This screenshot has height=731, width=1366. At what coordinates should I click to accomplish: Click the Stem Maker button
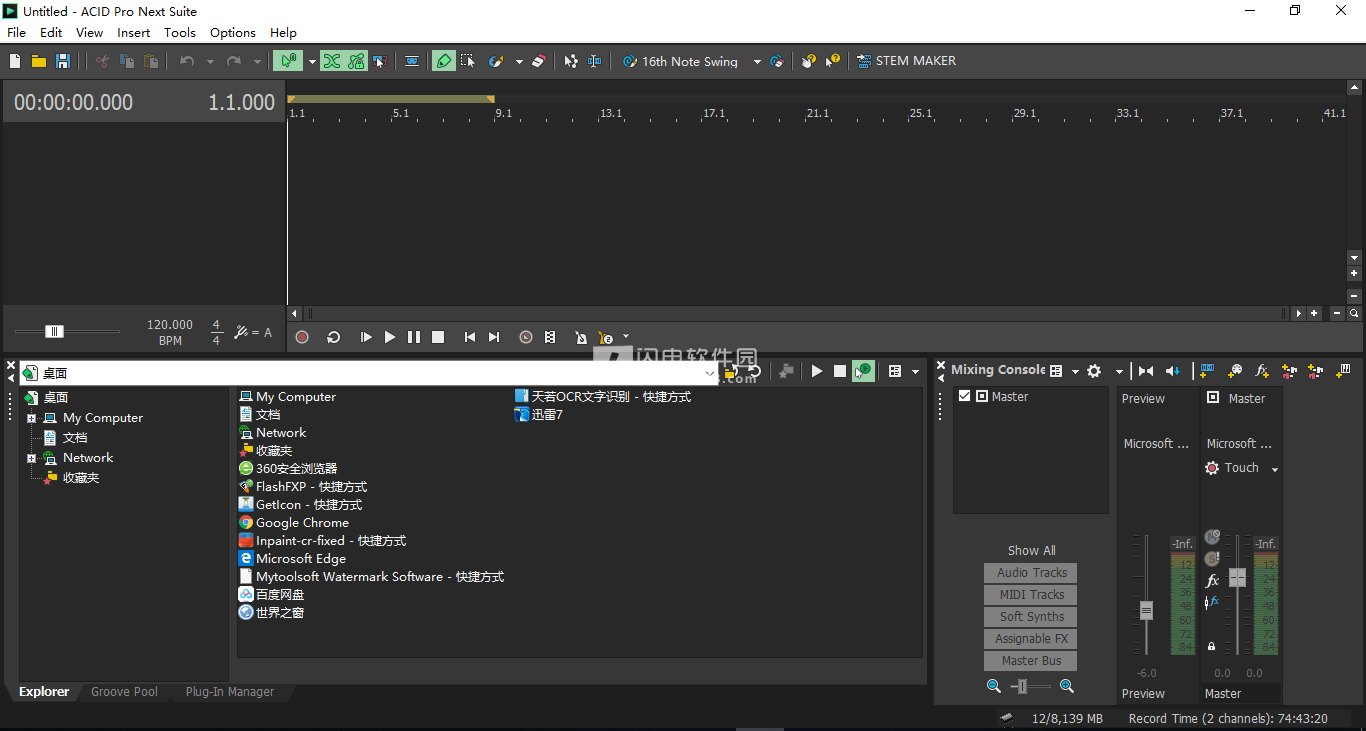[906, 61]
